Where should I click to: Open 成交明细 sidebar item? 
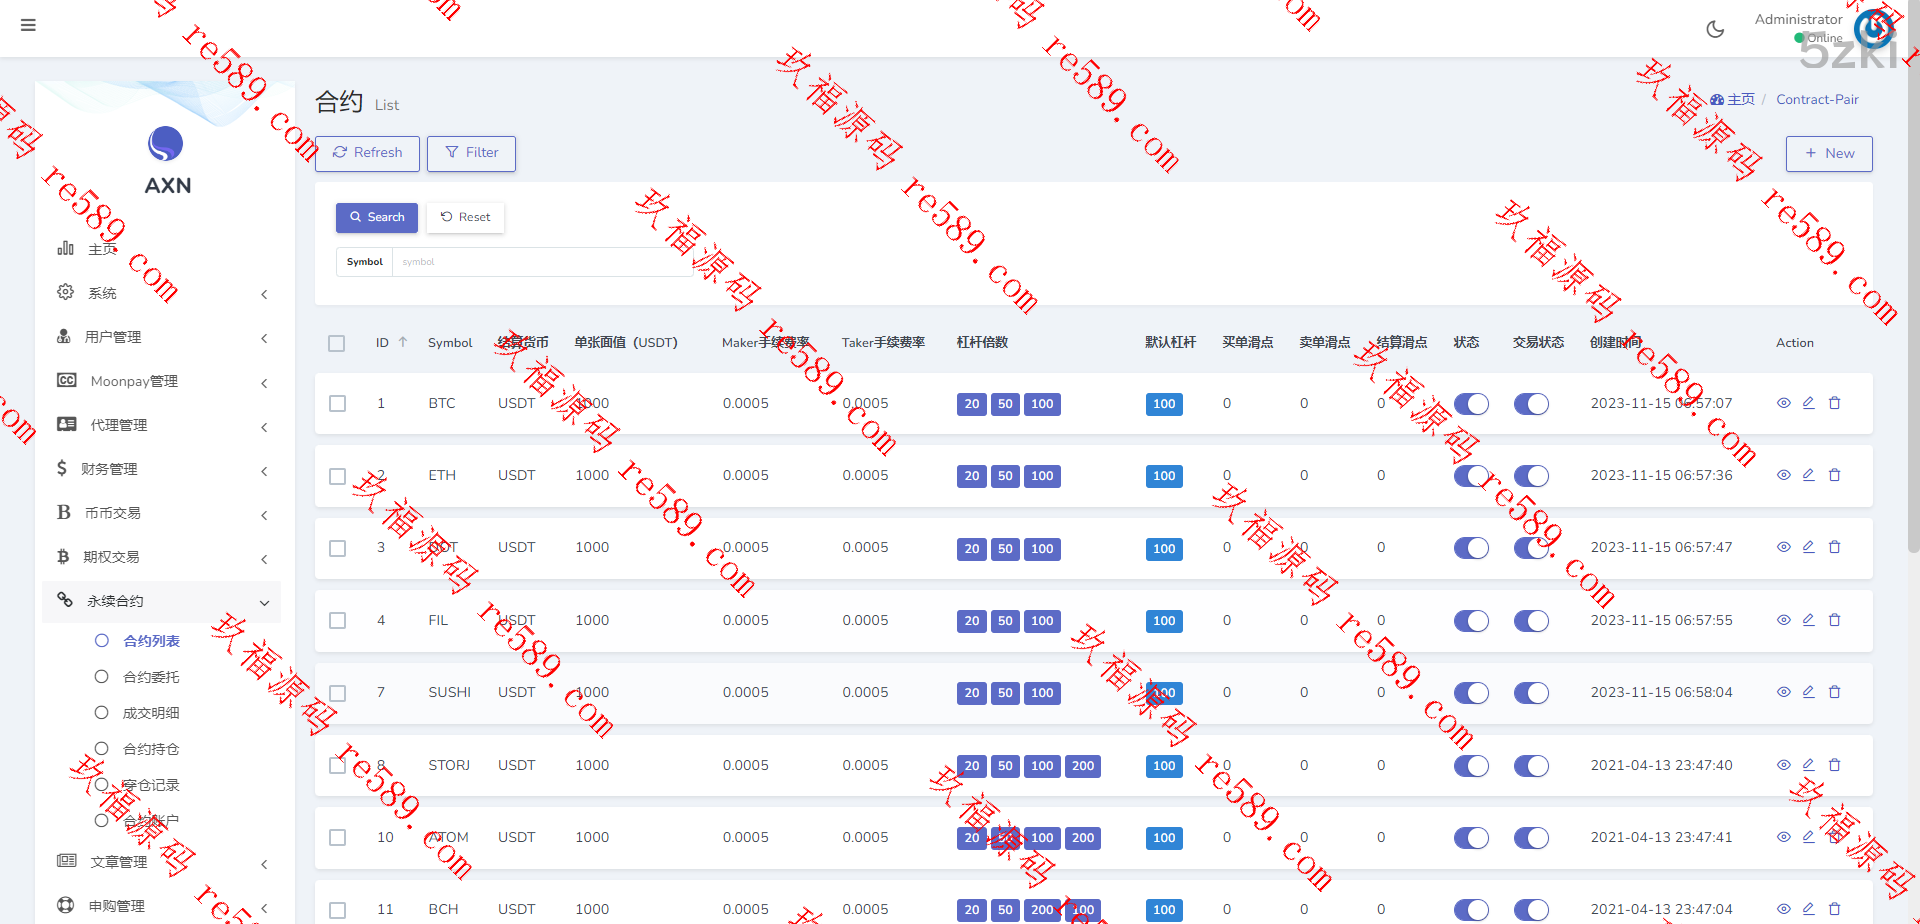(151, 713)
